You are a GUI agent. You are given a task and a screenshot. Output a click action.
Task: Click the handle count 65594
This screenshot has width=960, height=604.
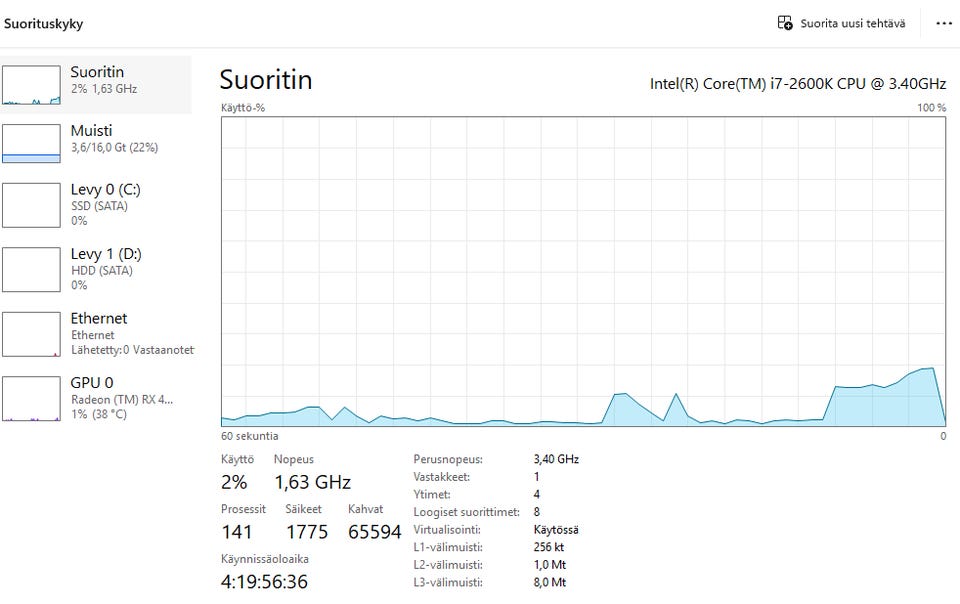point(375,532)
